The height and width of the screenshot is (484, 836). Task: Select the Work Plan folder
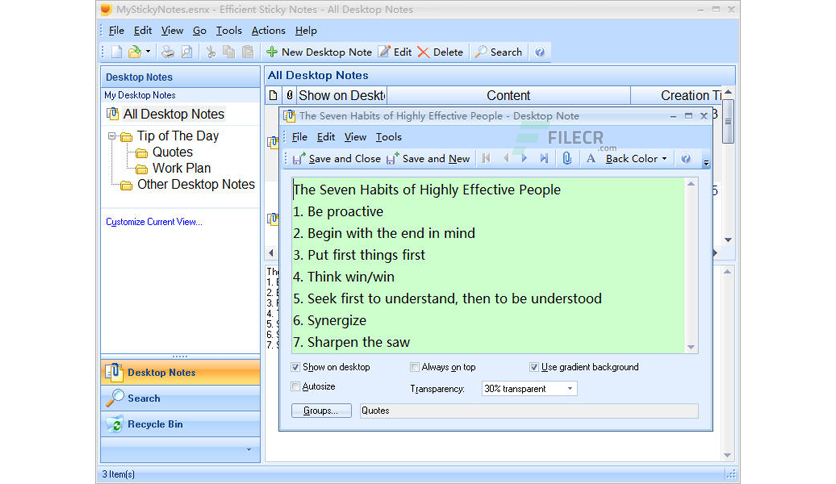(x=181, y=168)
